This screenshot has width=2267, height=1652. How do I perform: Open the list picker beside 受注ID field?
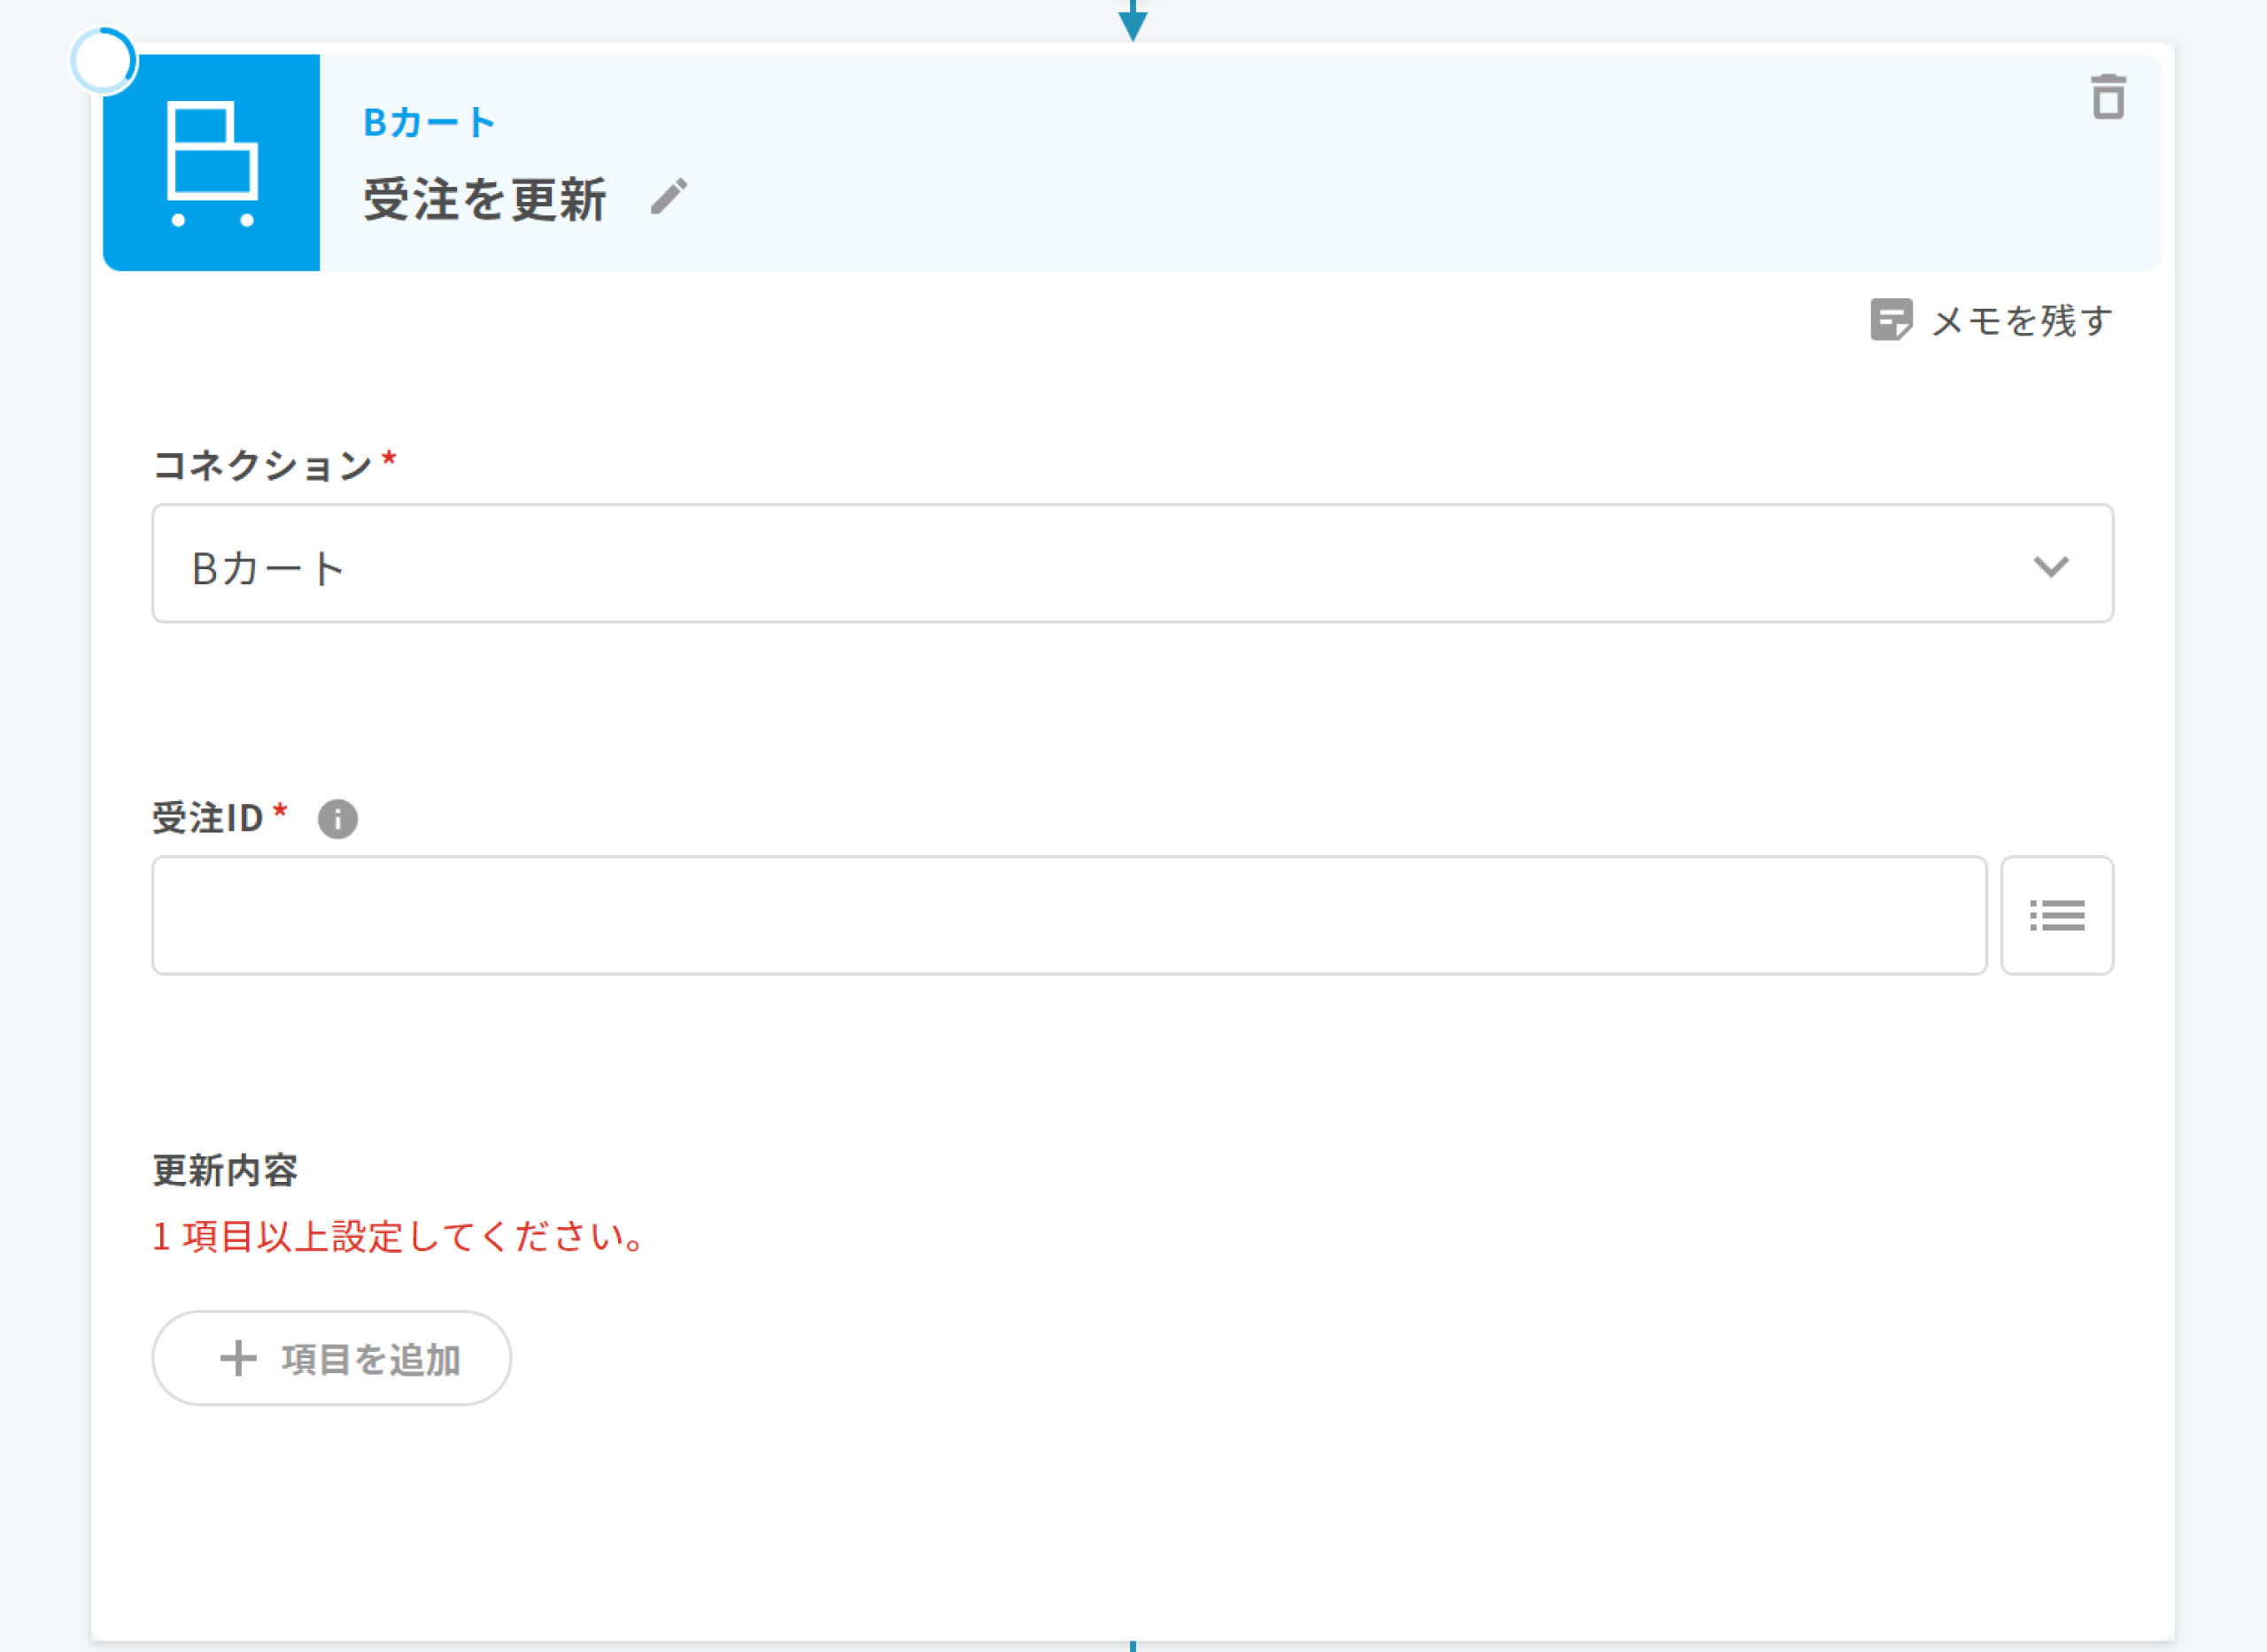(2056, 915)
